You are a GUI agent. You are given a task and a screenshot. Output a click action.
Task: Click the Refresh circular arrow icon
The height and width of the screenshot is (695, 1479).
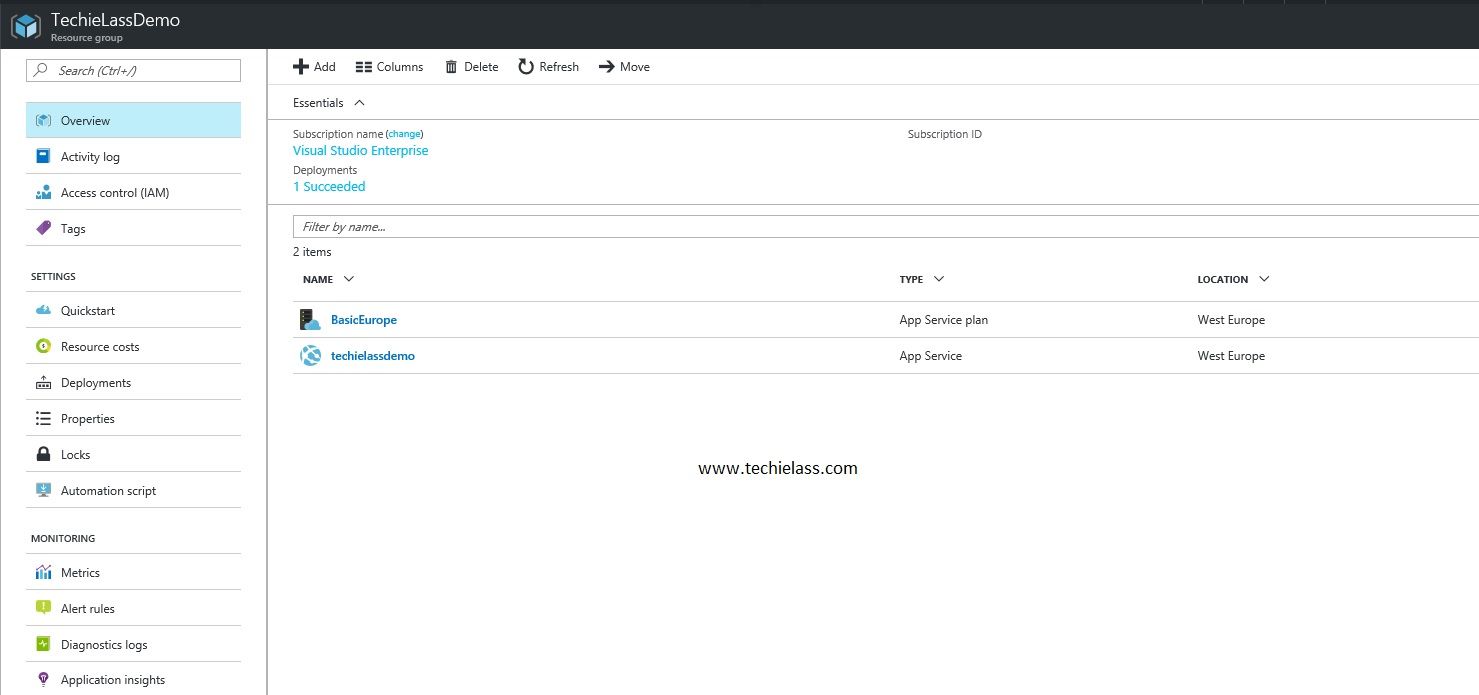pyautogui.click(x=525, y=66)
